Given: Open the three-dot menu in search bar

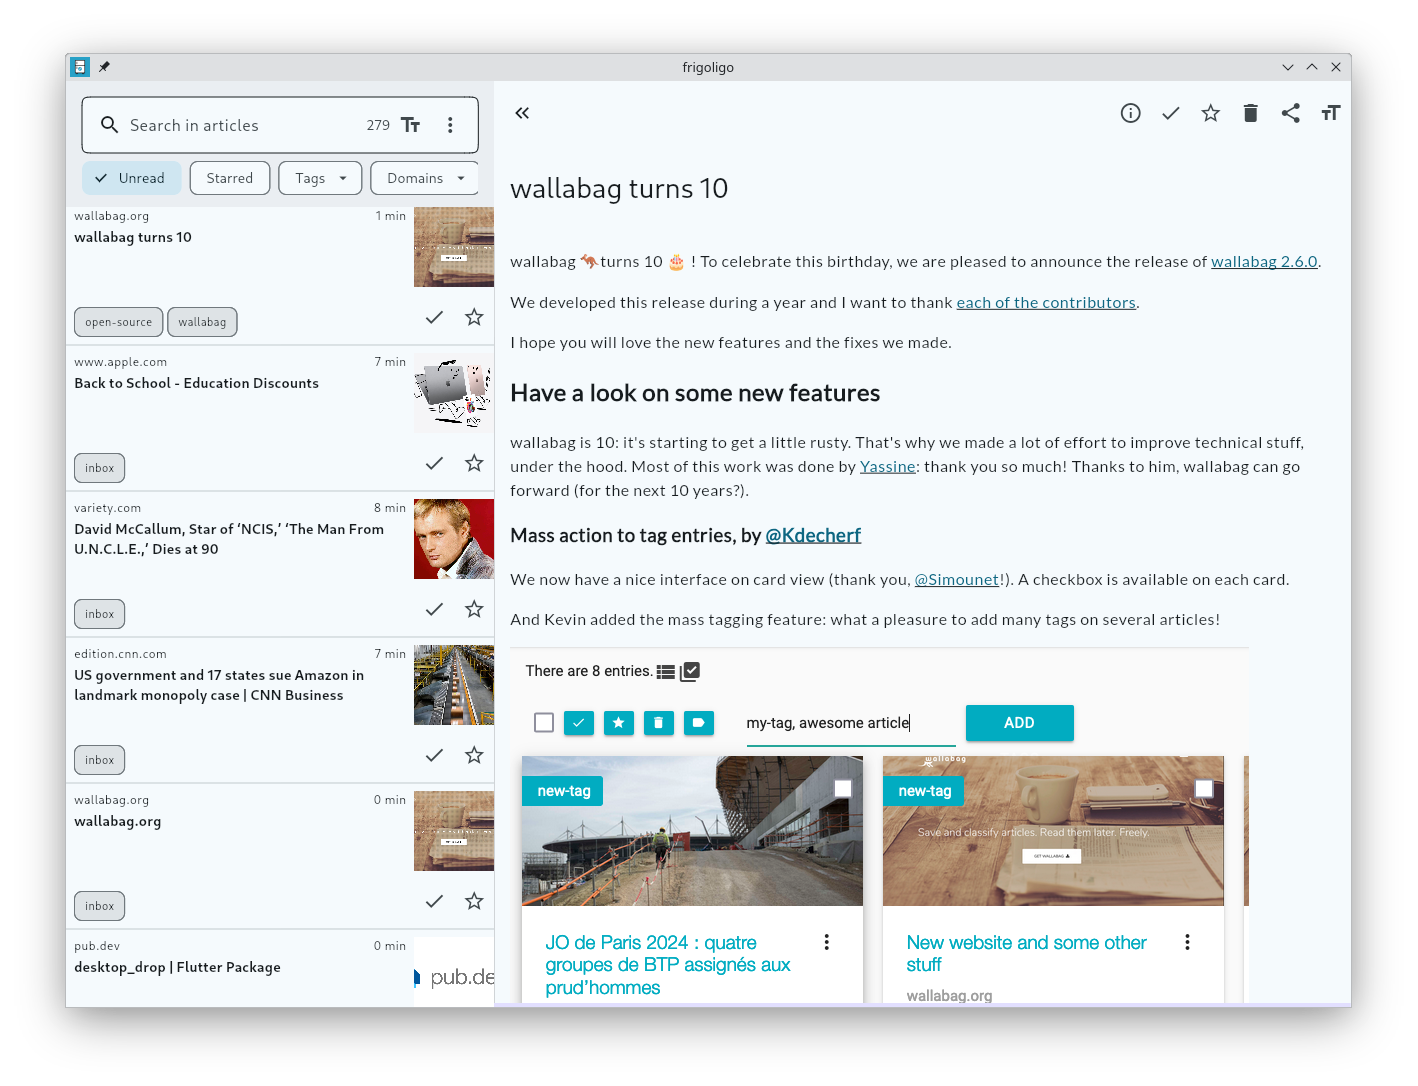Looking at the screenshot, I should click(x=450, y=125).
